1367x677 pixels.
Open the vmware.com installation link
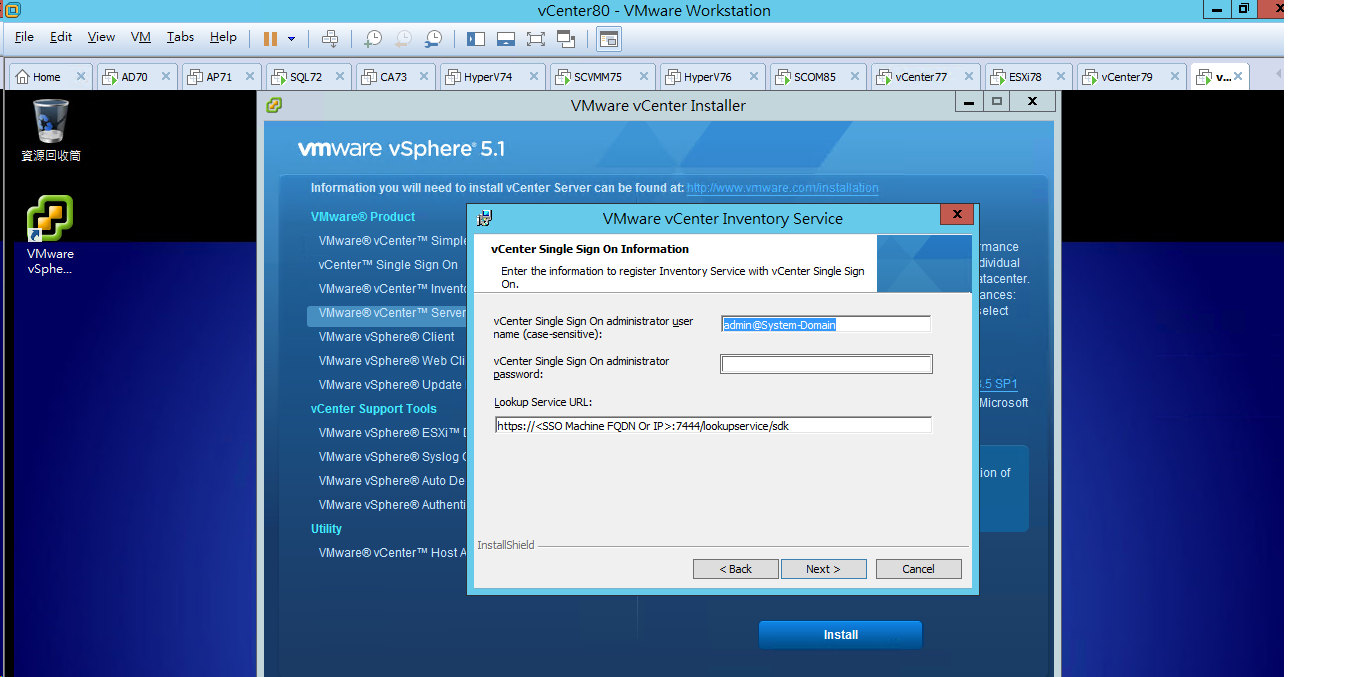click(782, 188)
